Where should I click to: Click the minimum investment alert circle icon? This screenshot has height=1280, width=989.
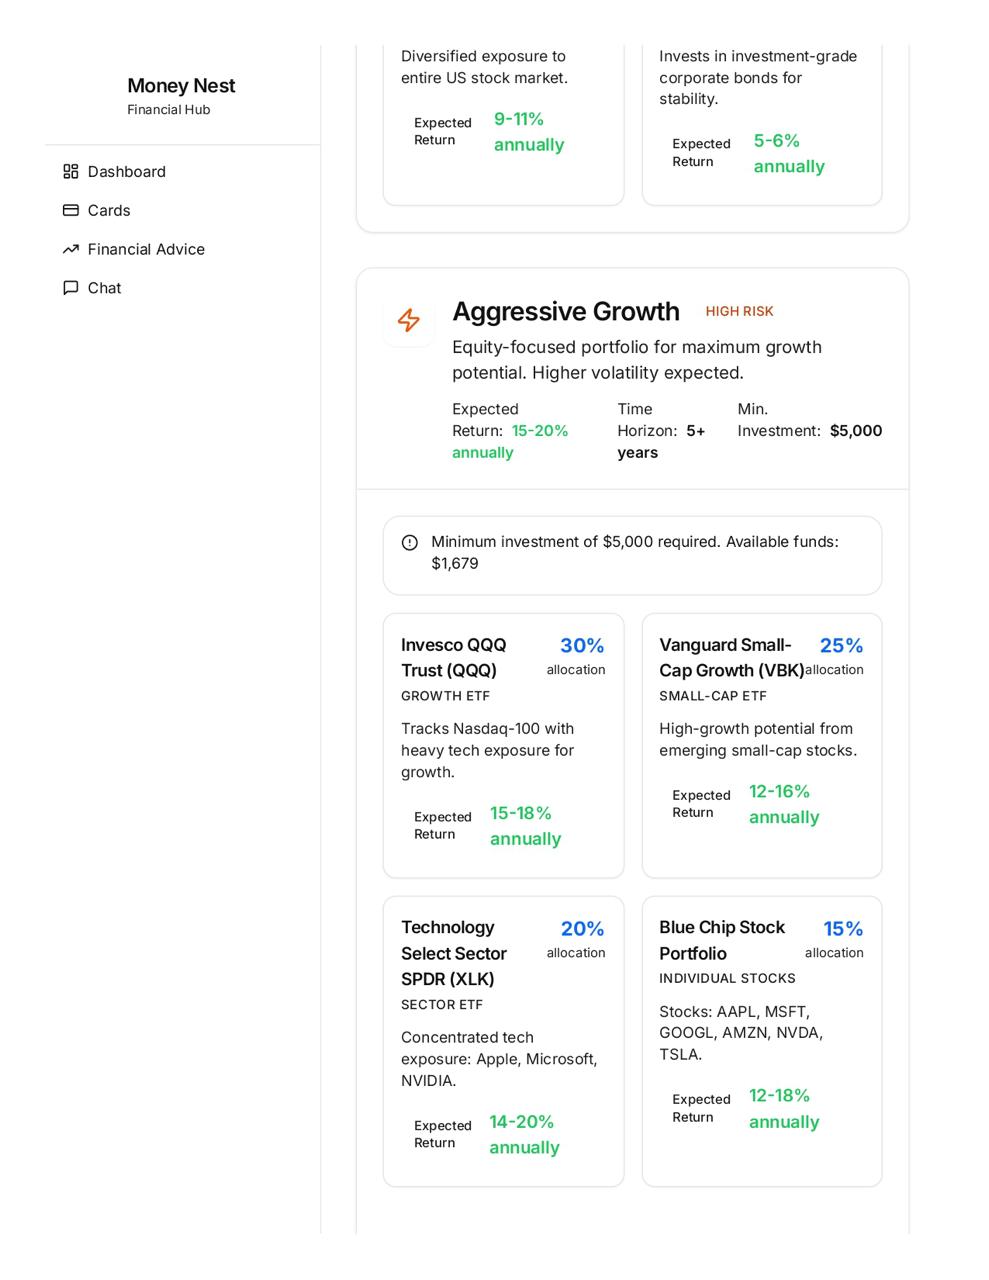tap(410, 543)
